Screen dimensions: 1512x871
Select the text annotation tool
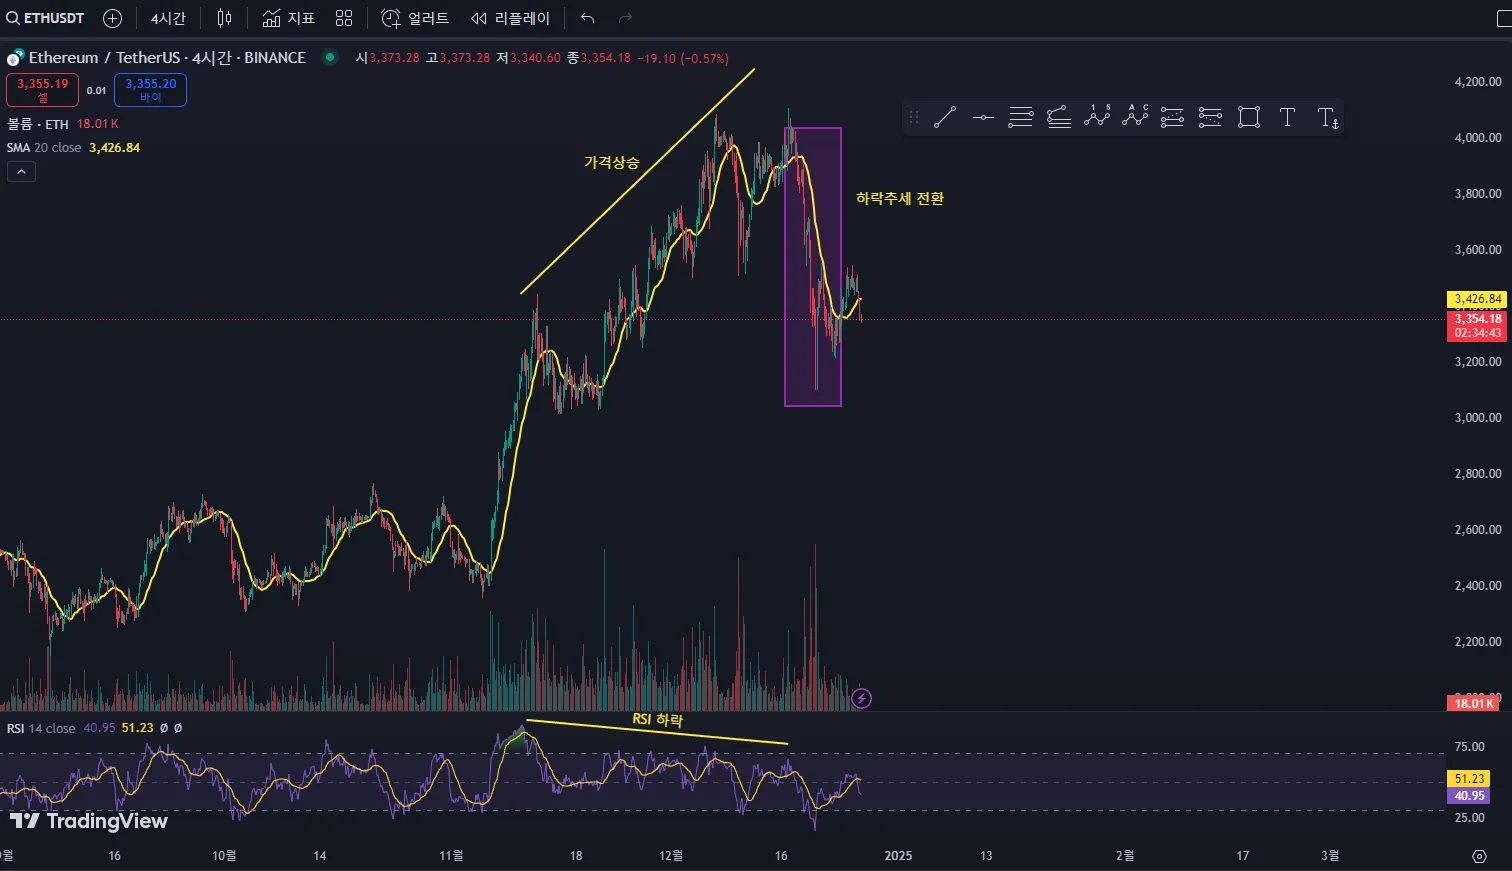click(x=1287, y=118)
